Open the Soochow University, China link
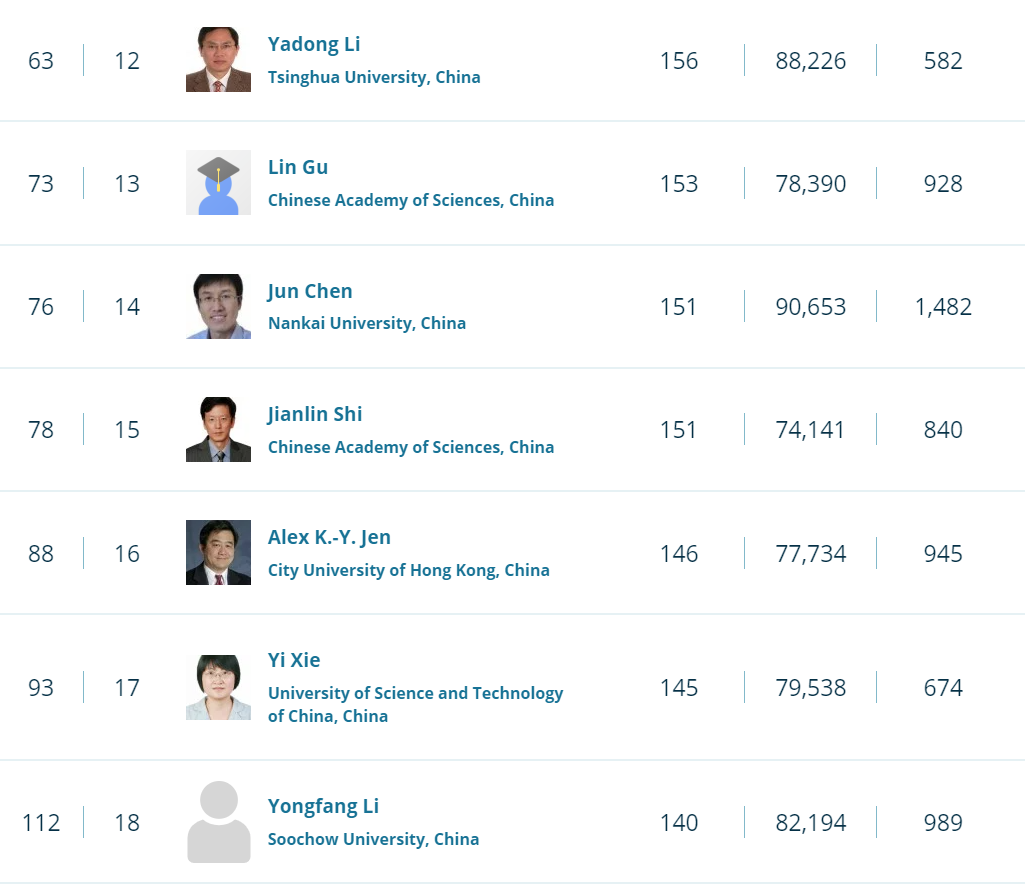 [373, 839]
